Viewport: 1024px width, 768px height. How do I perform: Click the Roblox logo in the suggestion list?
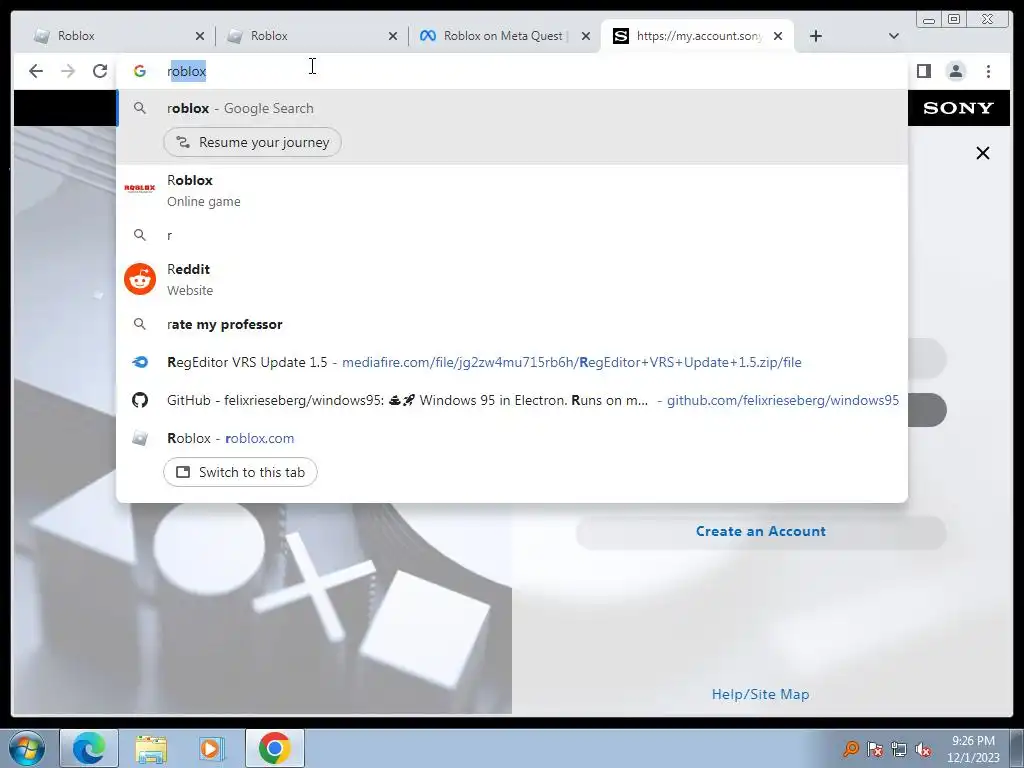pyautogui.click(x=140, y=188)
